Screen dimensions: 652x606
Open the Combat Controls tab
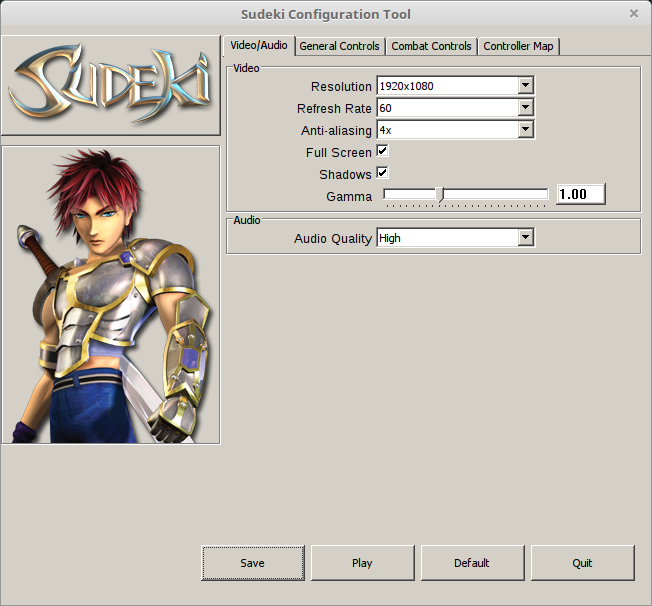click(x=431, y=46)
